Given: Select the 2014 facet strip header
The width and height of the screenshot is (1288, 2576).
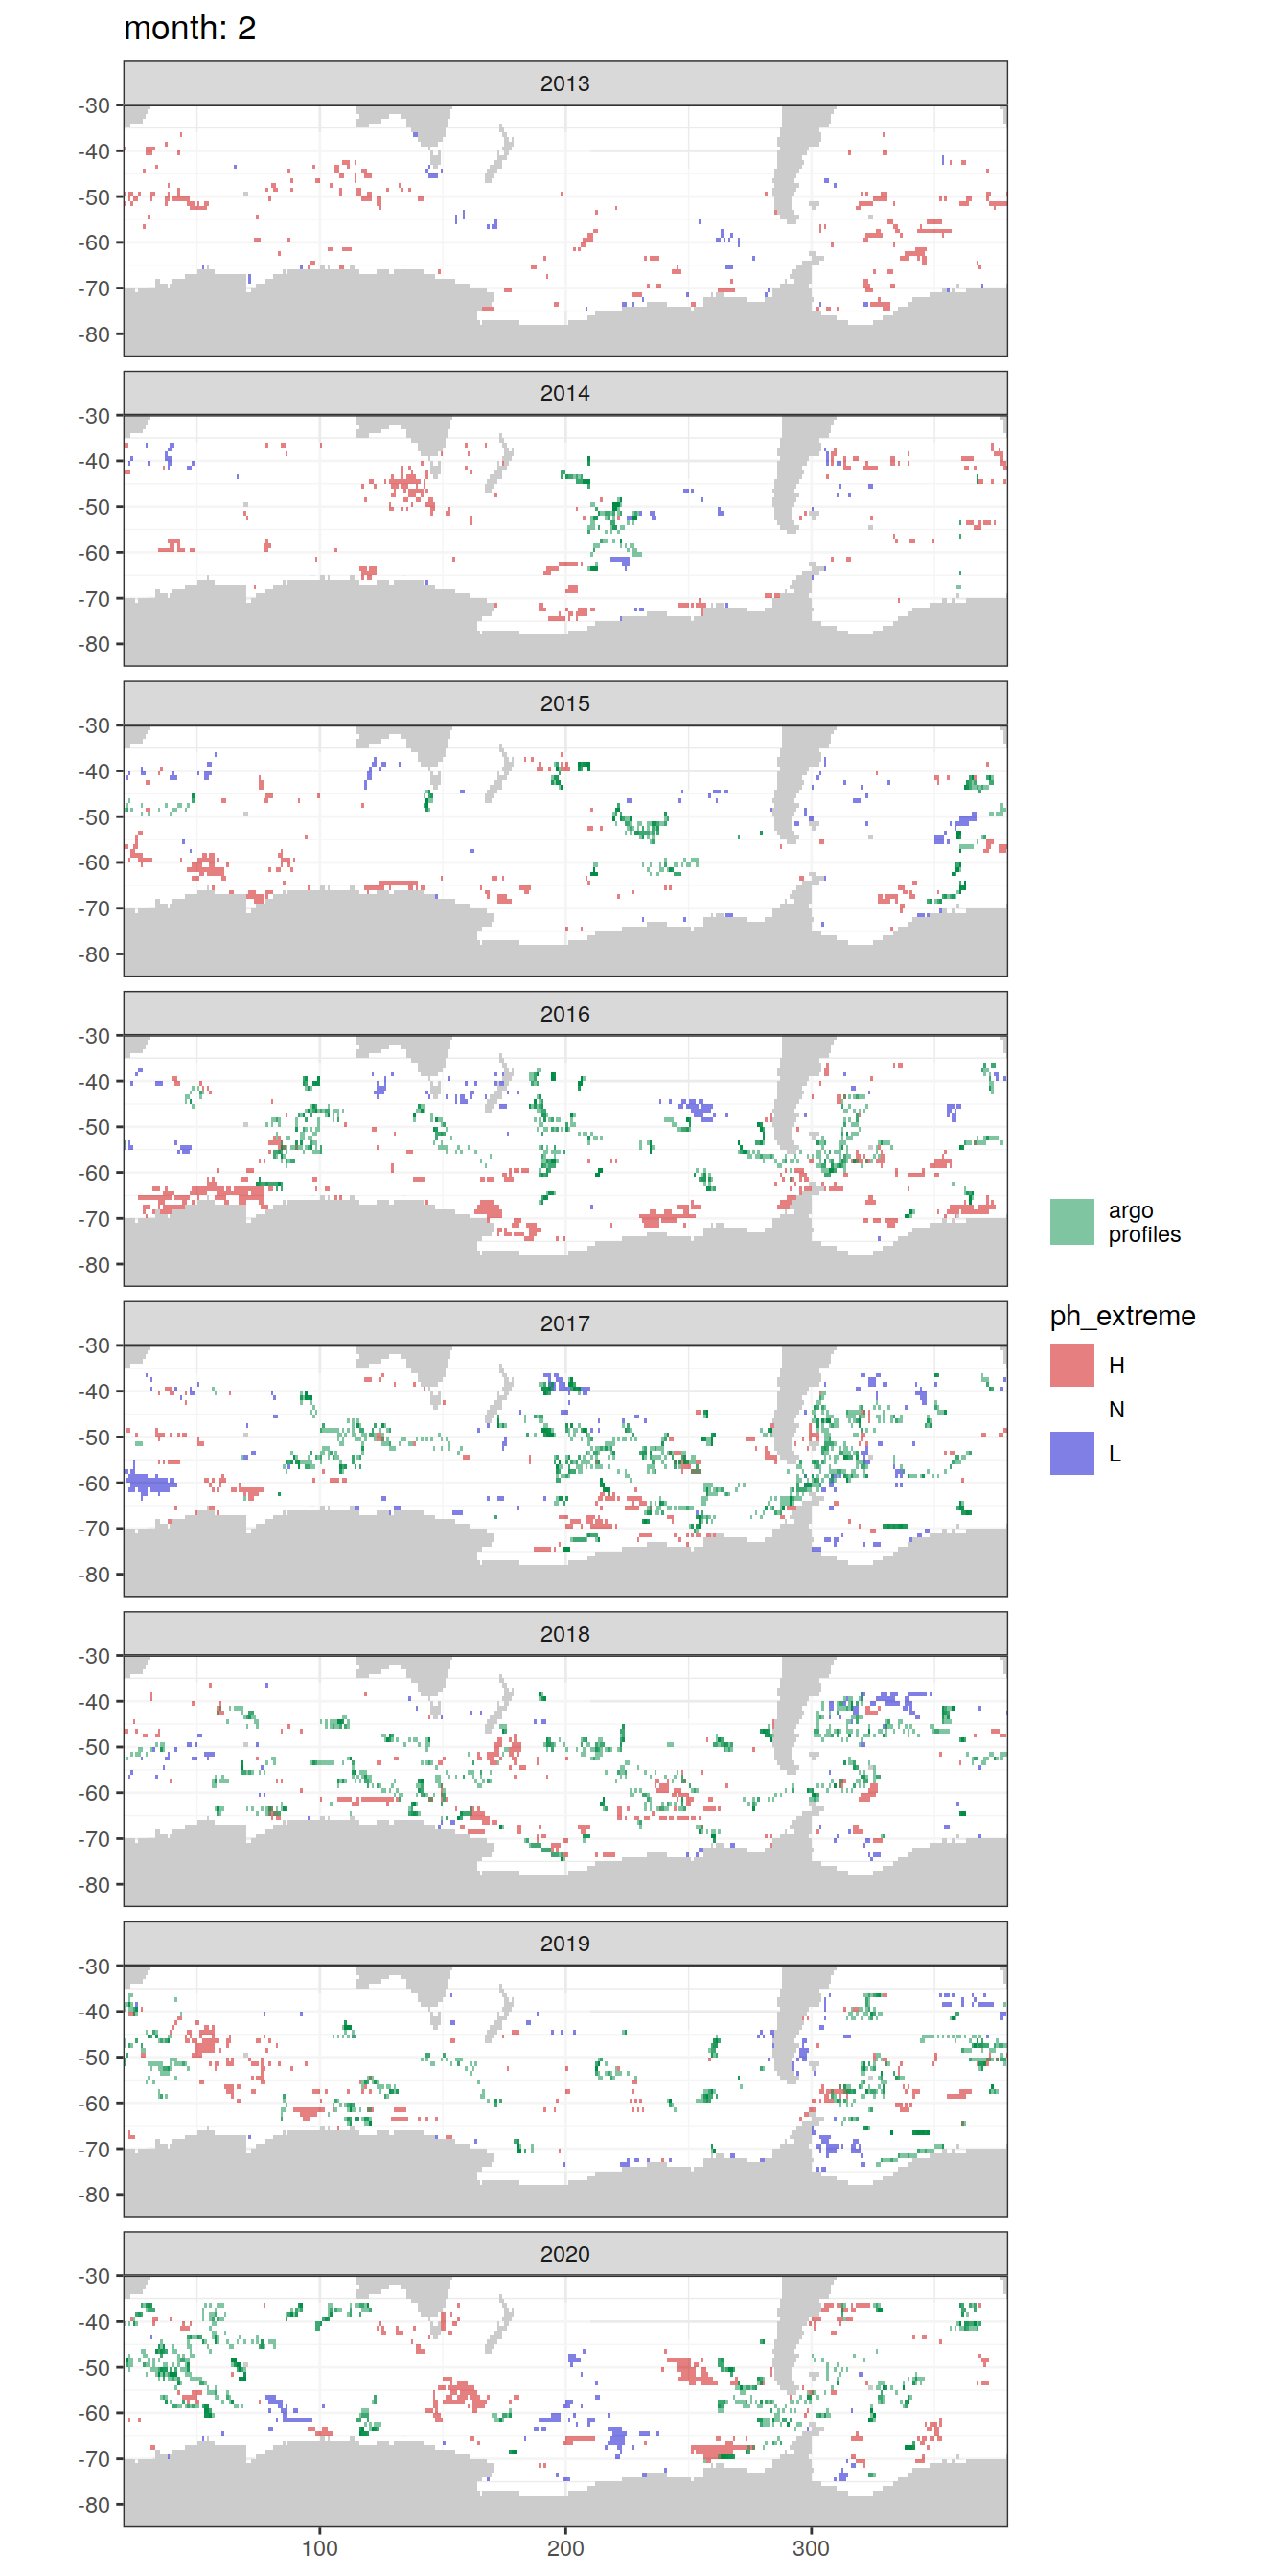Looking at the screenshot, I should point(565,393).
